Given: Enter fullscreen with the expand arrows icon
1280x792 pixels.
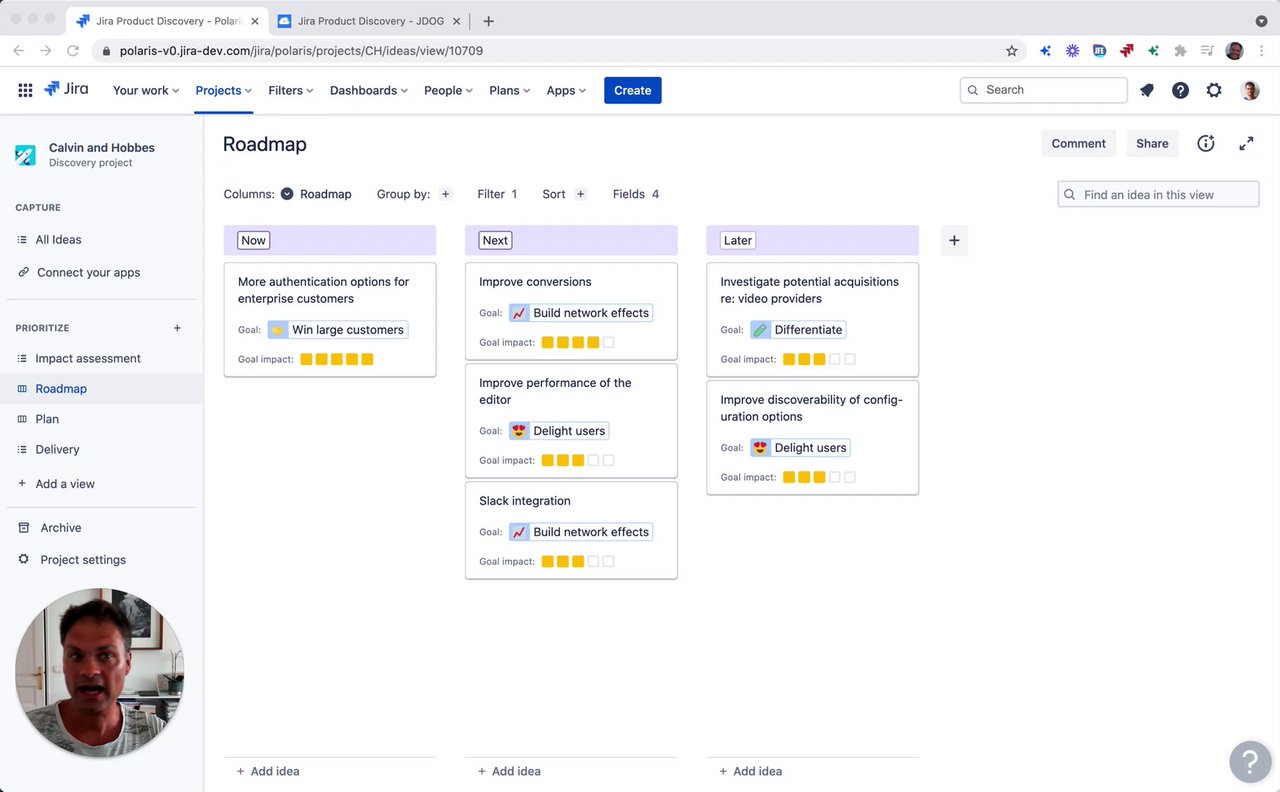Looking at the screenshot, I should pyautogui.click(x=1246, y=144).
